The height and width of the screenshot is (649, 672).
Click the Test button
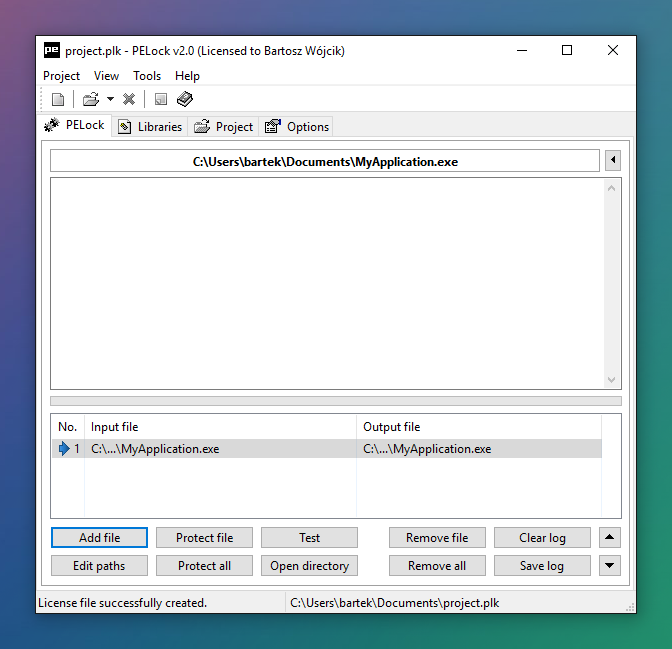(x=309, y=538)
